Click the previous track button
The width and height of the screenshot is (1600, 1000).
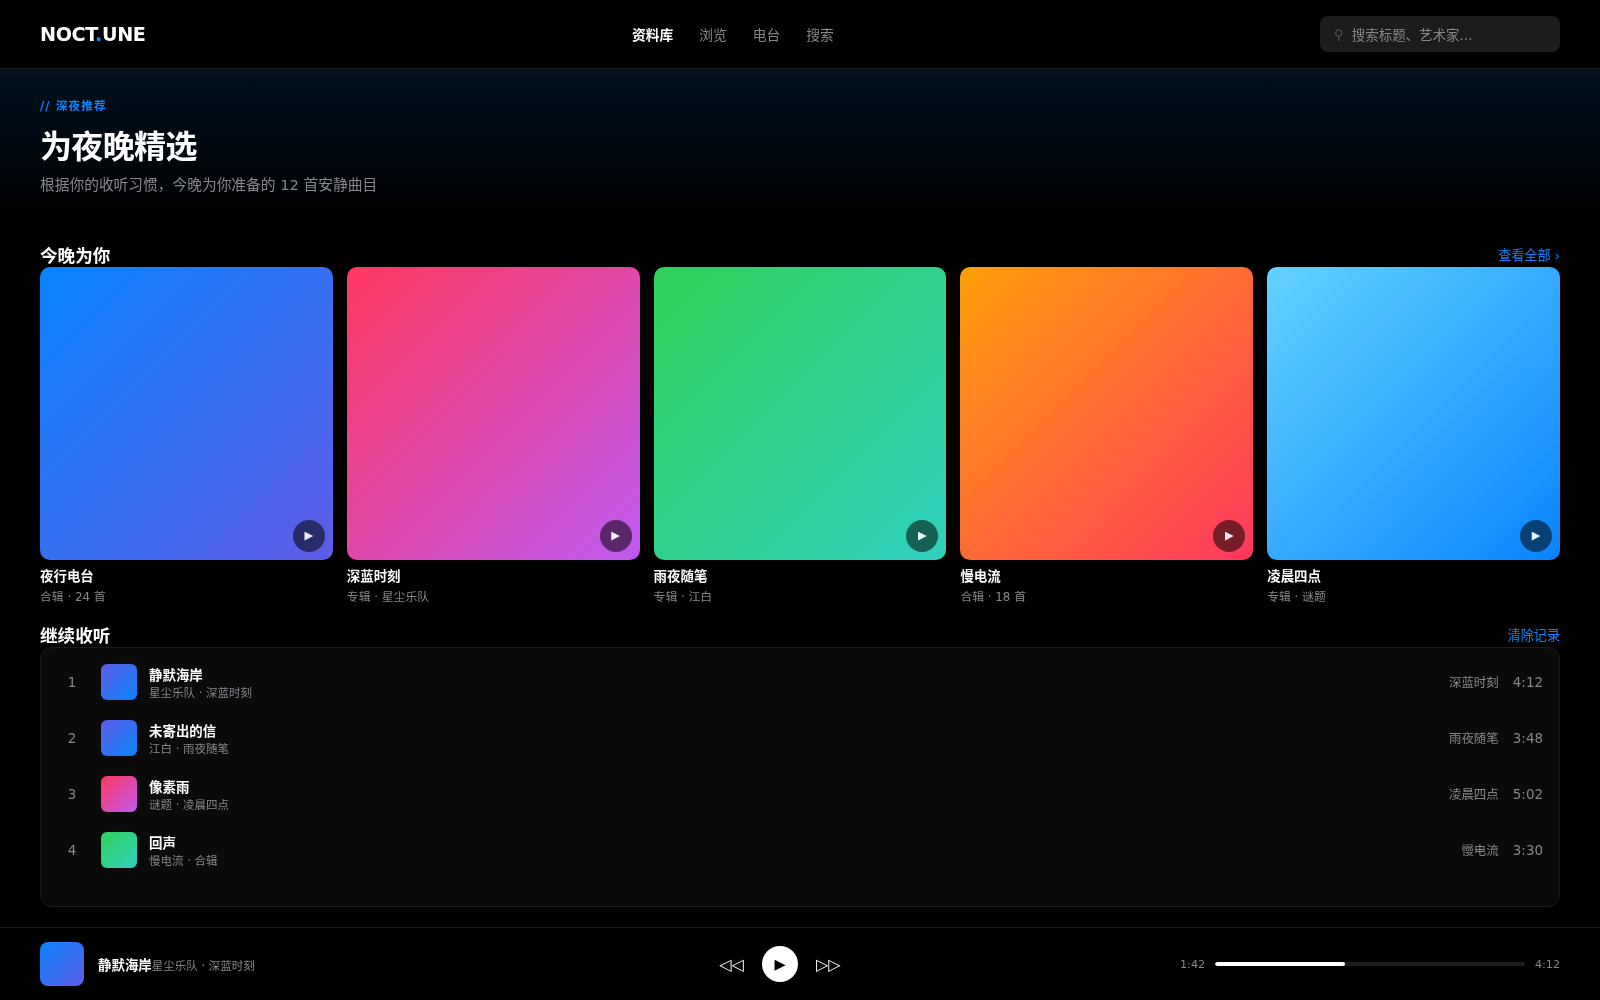(732, 965)
